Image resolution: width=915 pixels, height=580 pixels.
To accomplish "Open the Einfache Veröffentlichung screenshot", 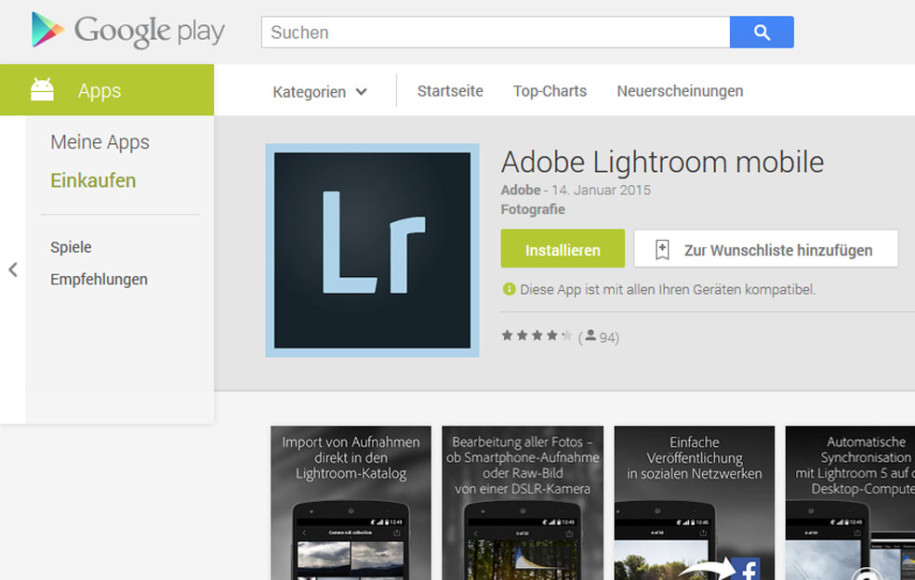I will [x=694, y=503].
